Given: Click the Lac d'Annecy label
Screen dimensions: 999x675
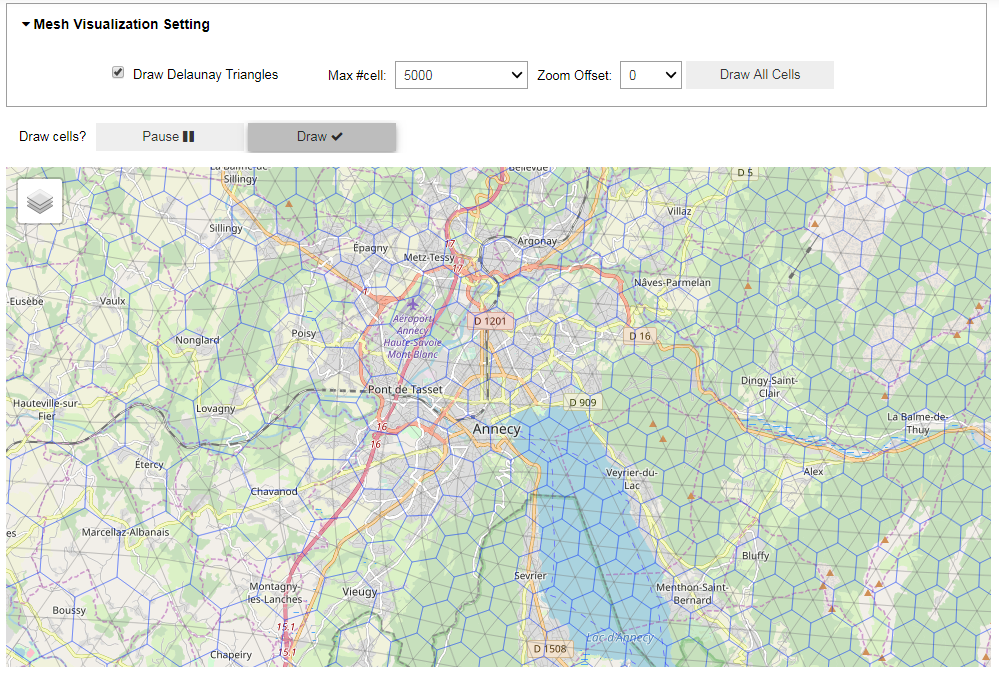Looking at the screenshot, I should (x=619, y=637).
